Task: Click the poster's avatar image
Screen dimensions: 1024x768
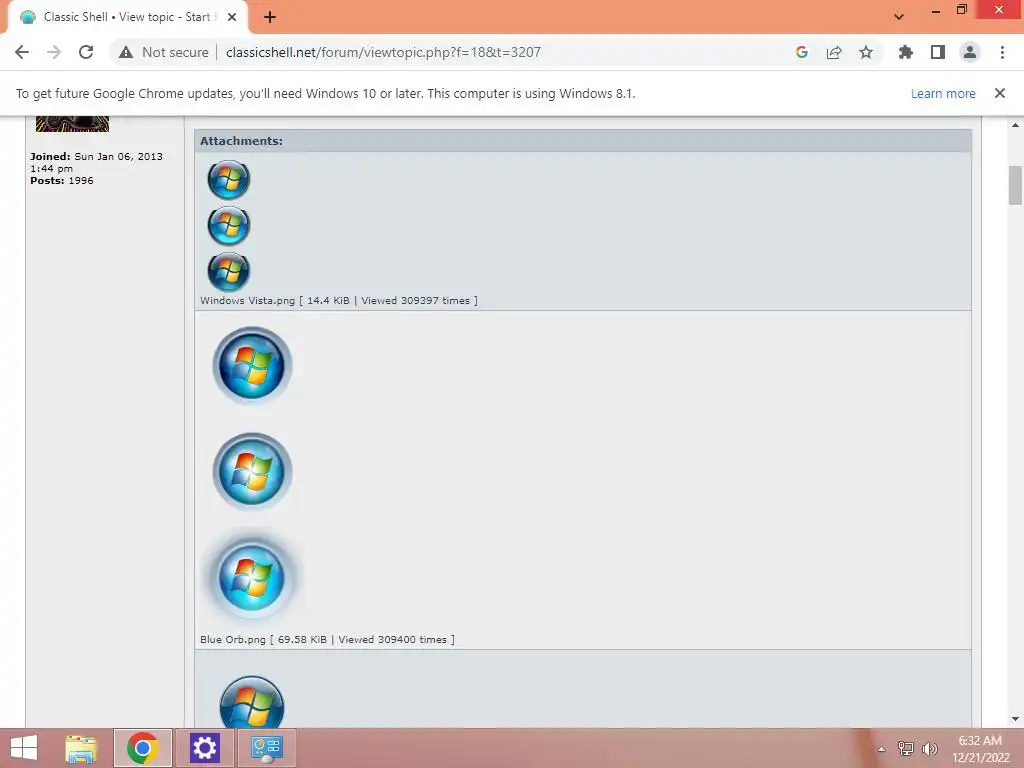Action: click(x=72, y=124)
